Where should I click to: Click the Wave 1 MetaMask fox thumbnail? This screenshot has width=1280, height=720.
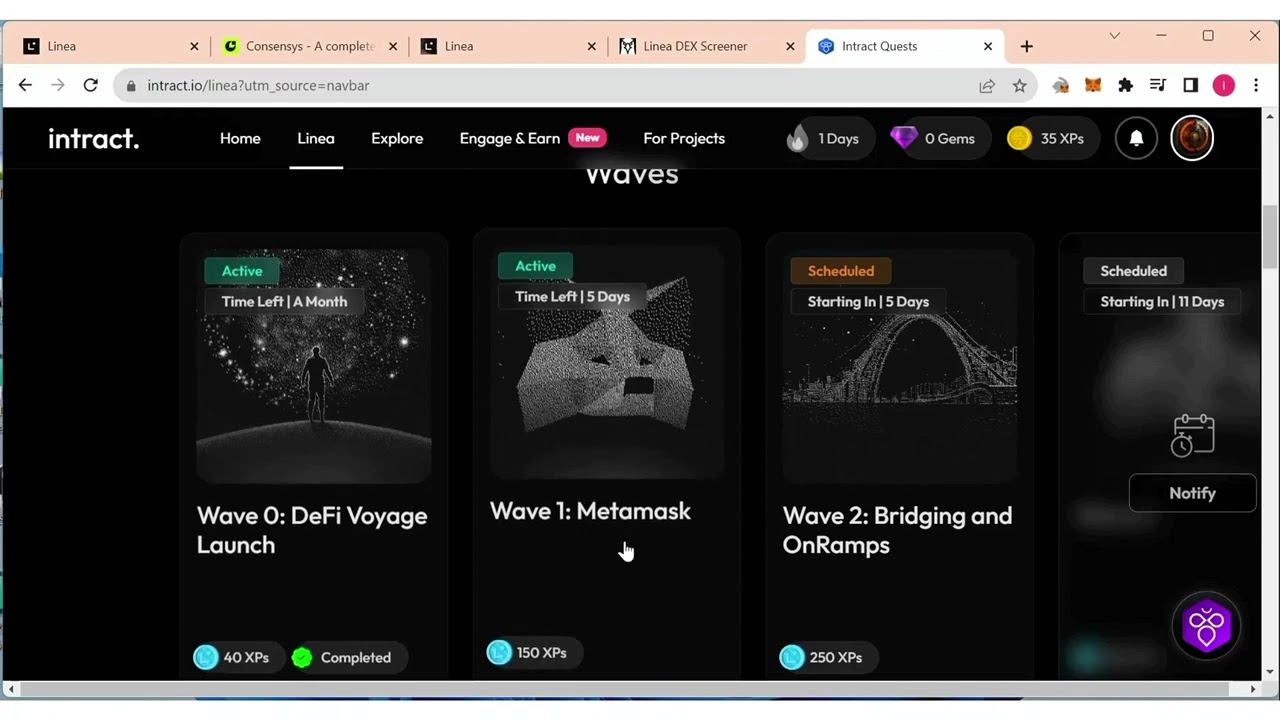(607, 361)
